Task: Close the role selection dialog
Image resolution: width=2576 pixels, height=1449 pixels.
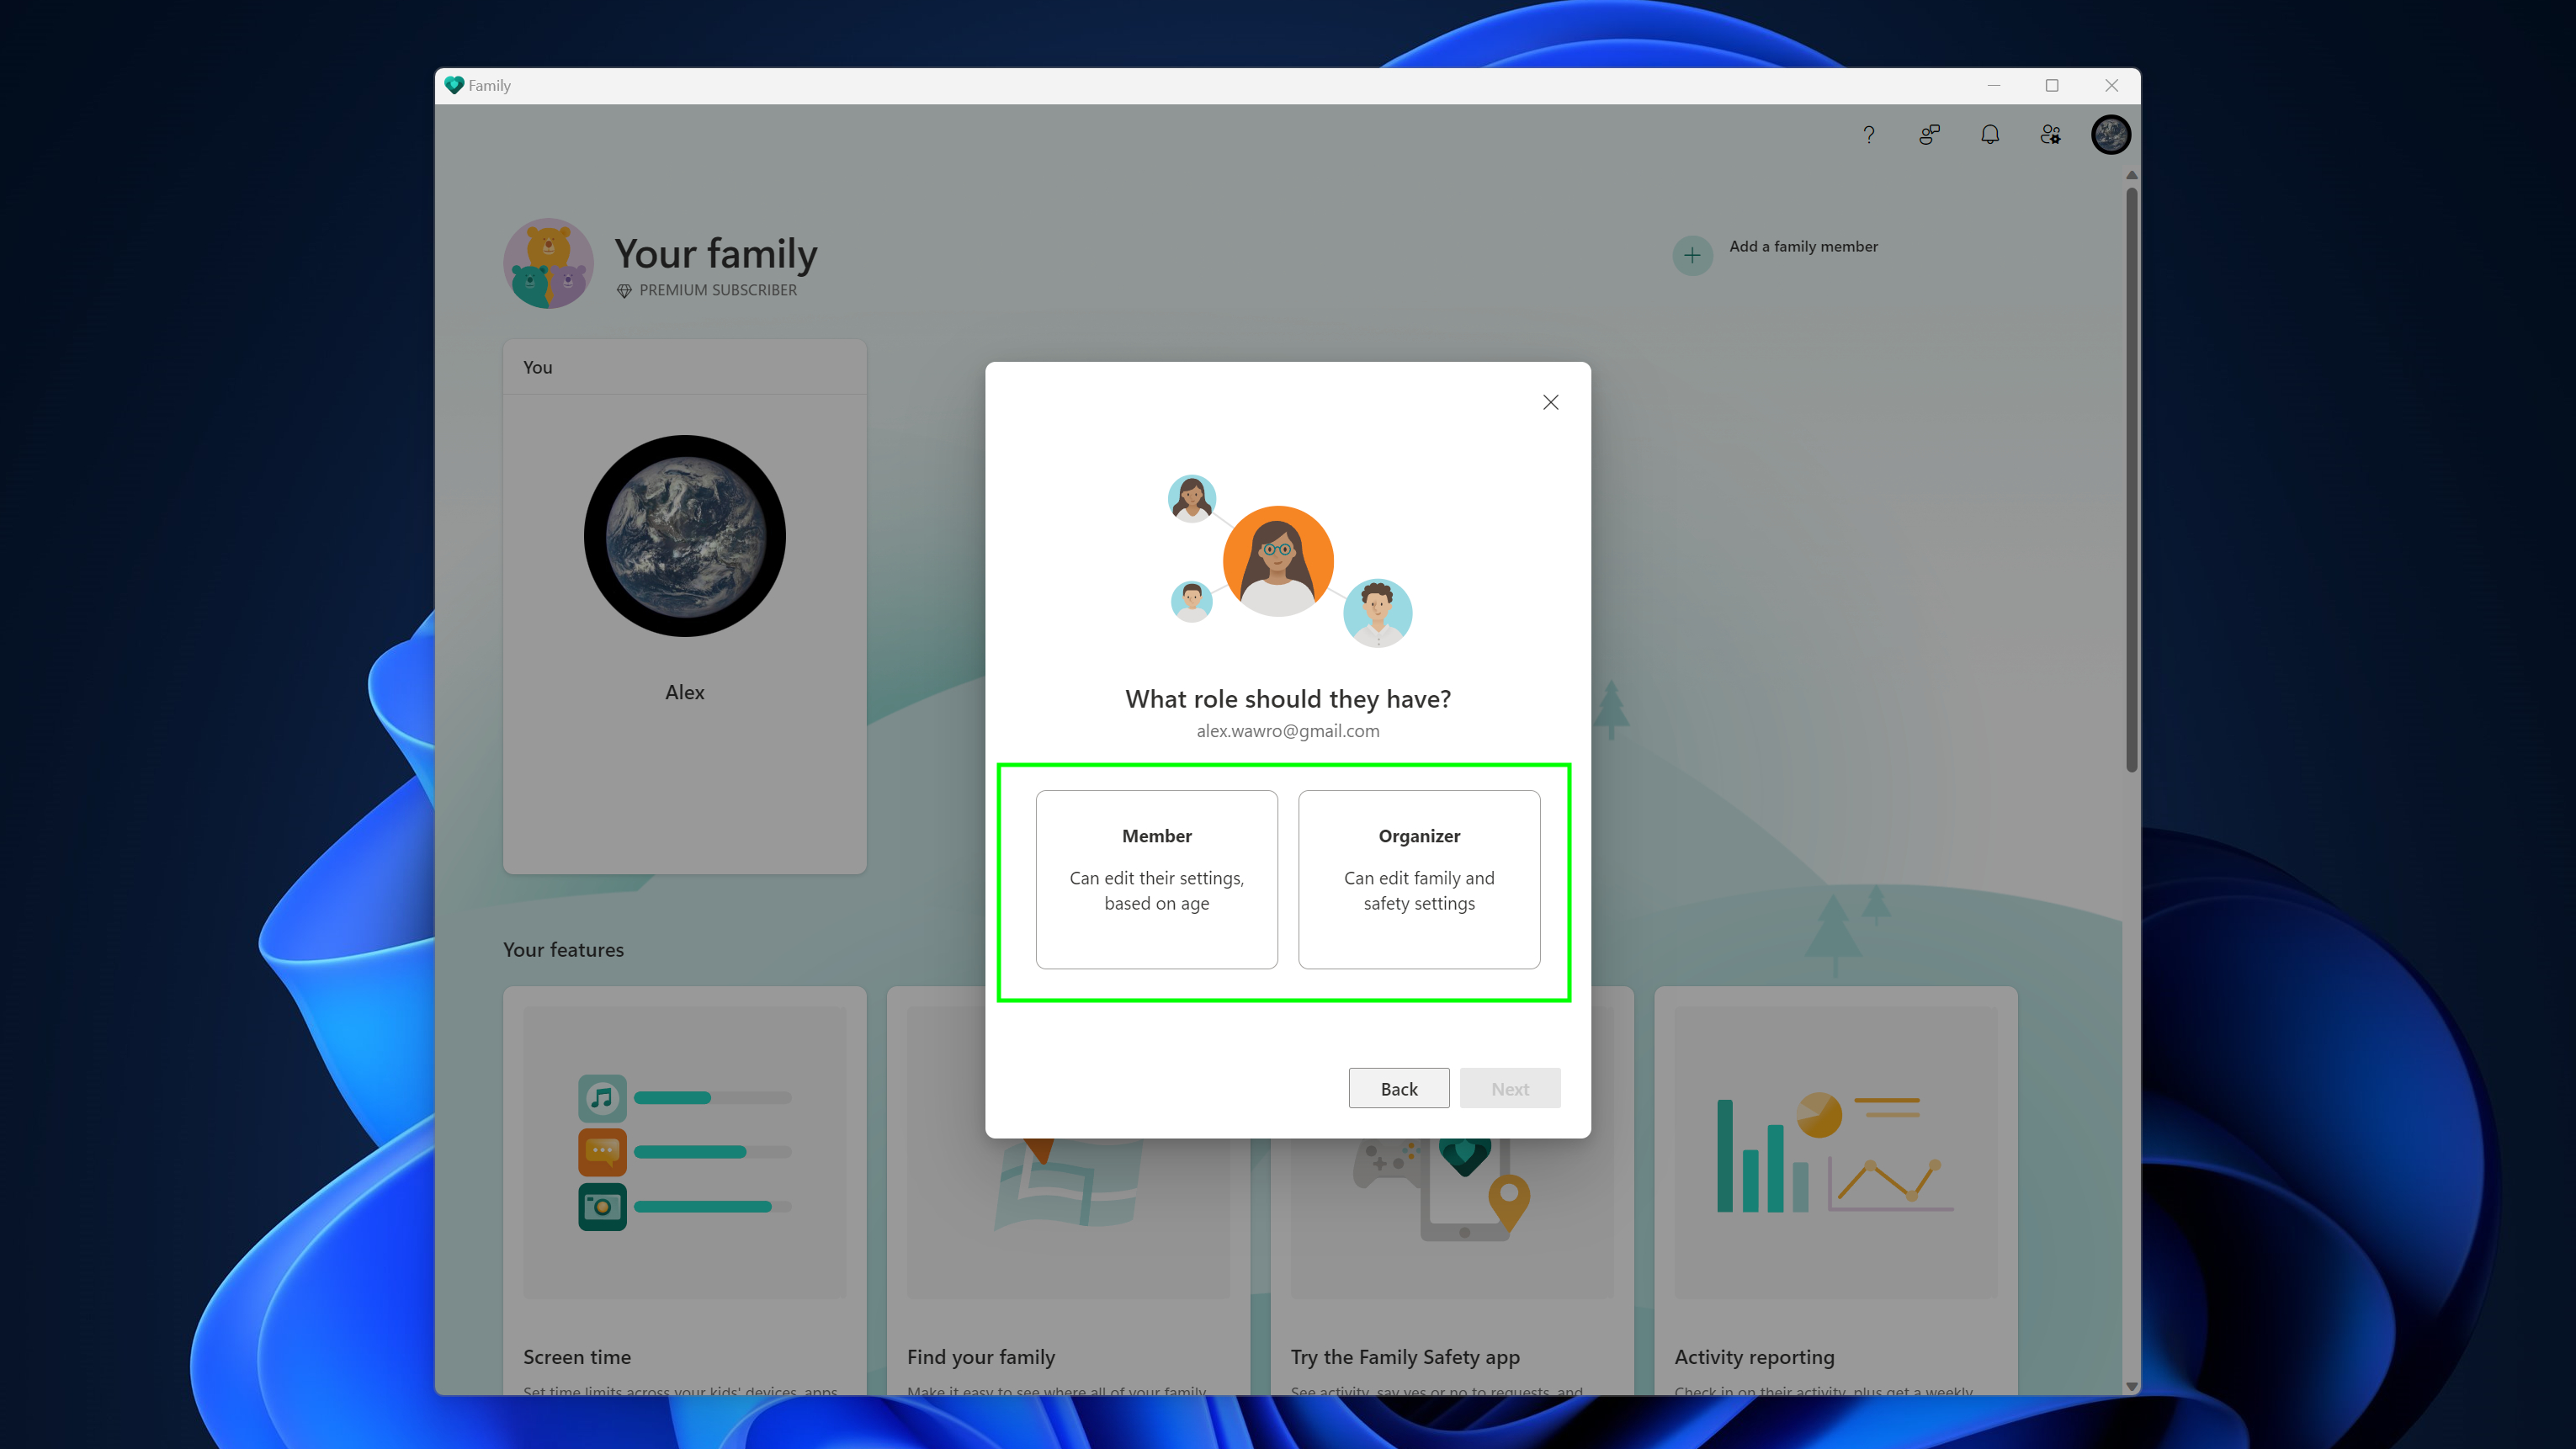Action: [x=1552, y=401]
